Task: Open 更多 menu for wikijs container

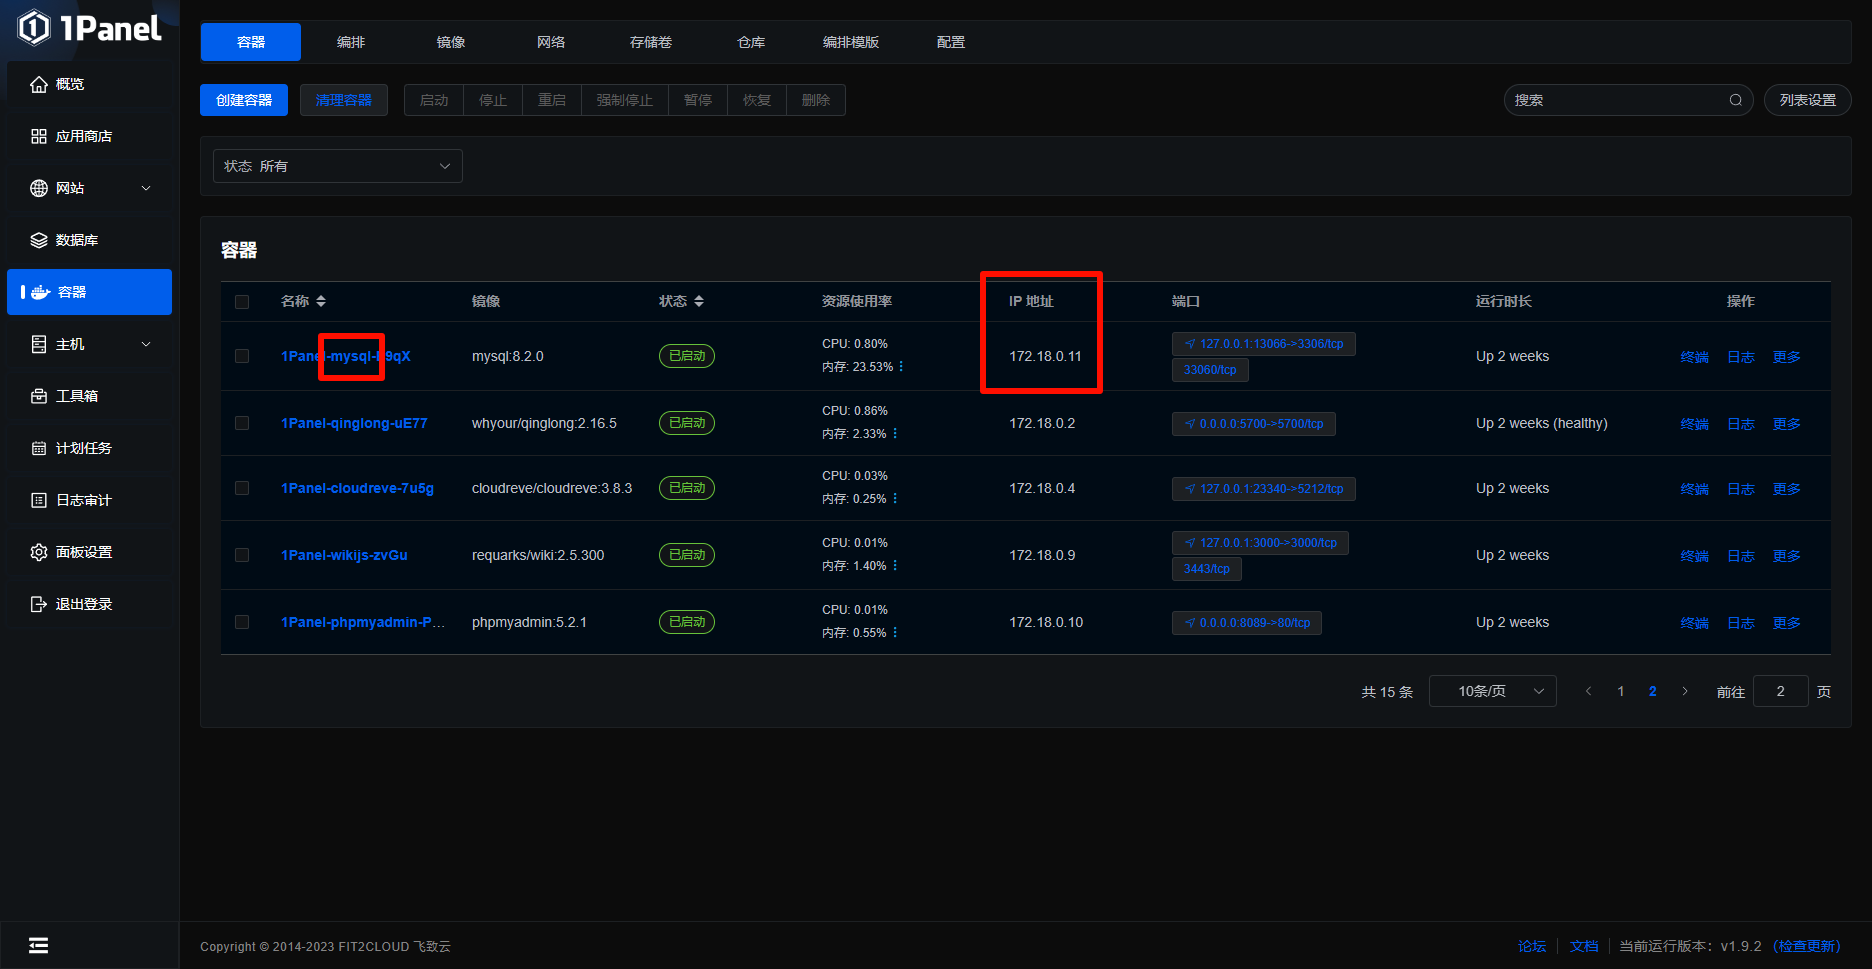Action: point(1787,556)
